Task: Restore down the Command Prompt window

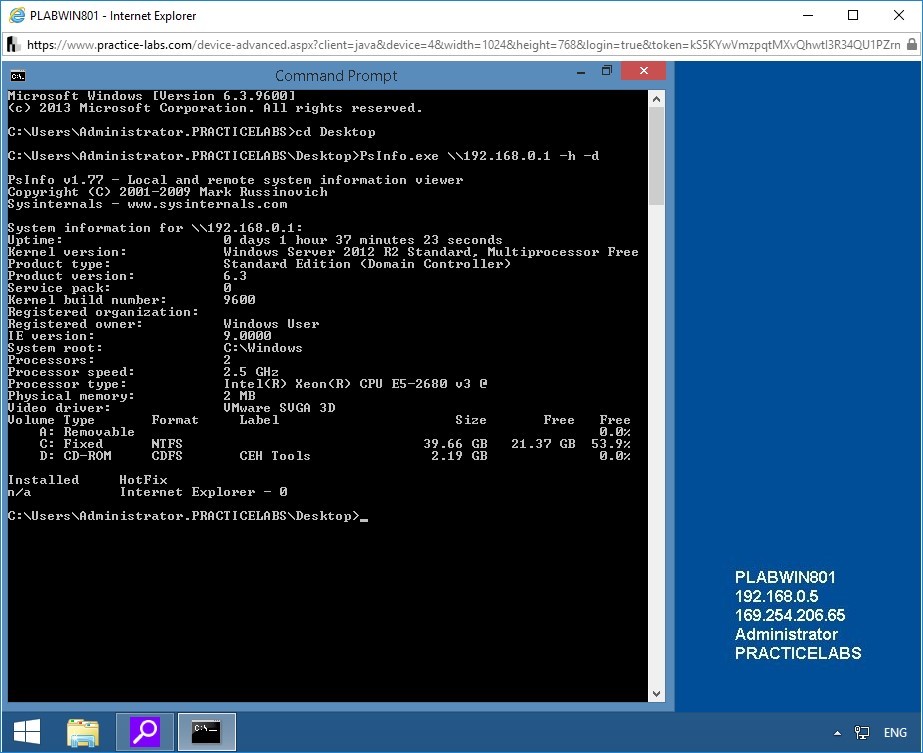Action: [606, 72]
